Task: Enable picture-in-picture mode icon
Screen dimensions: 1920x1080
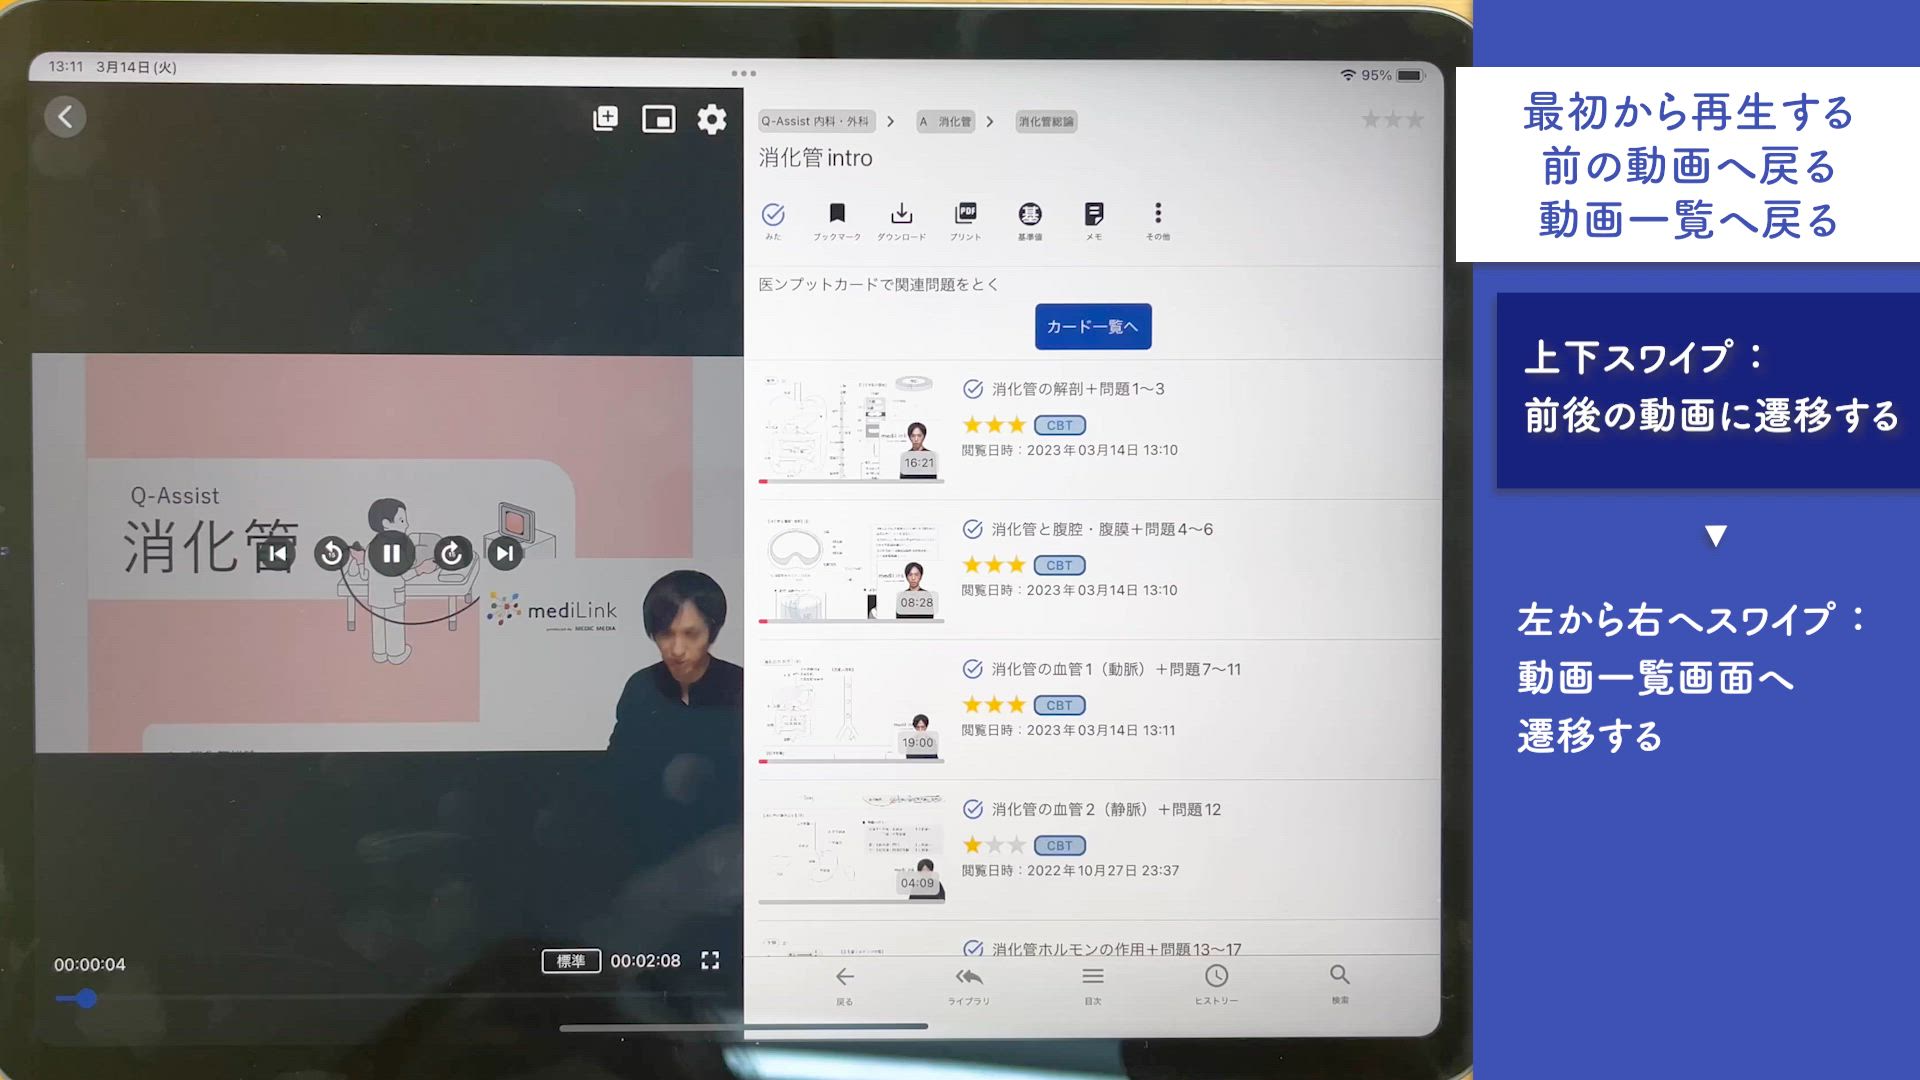Action: tap(658, 119)
